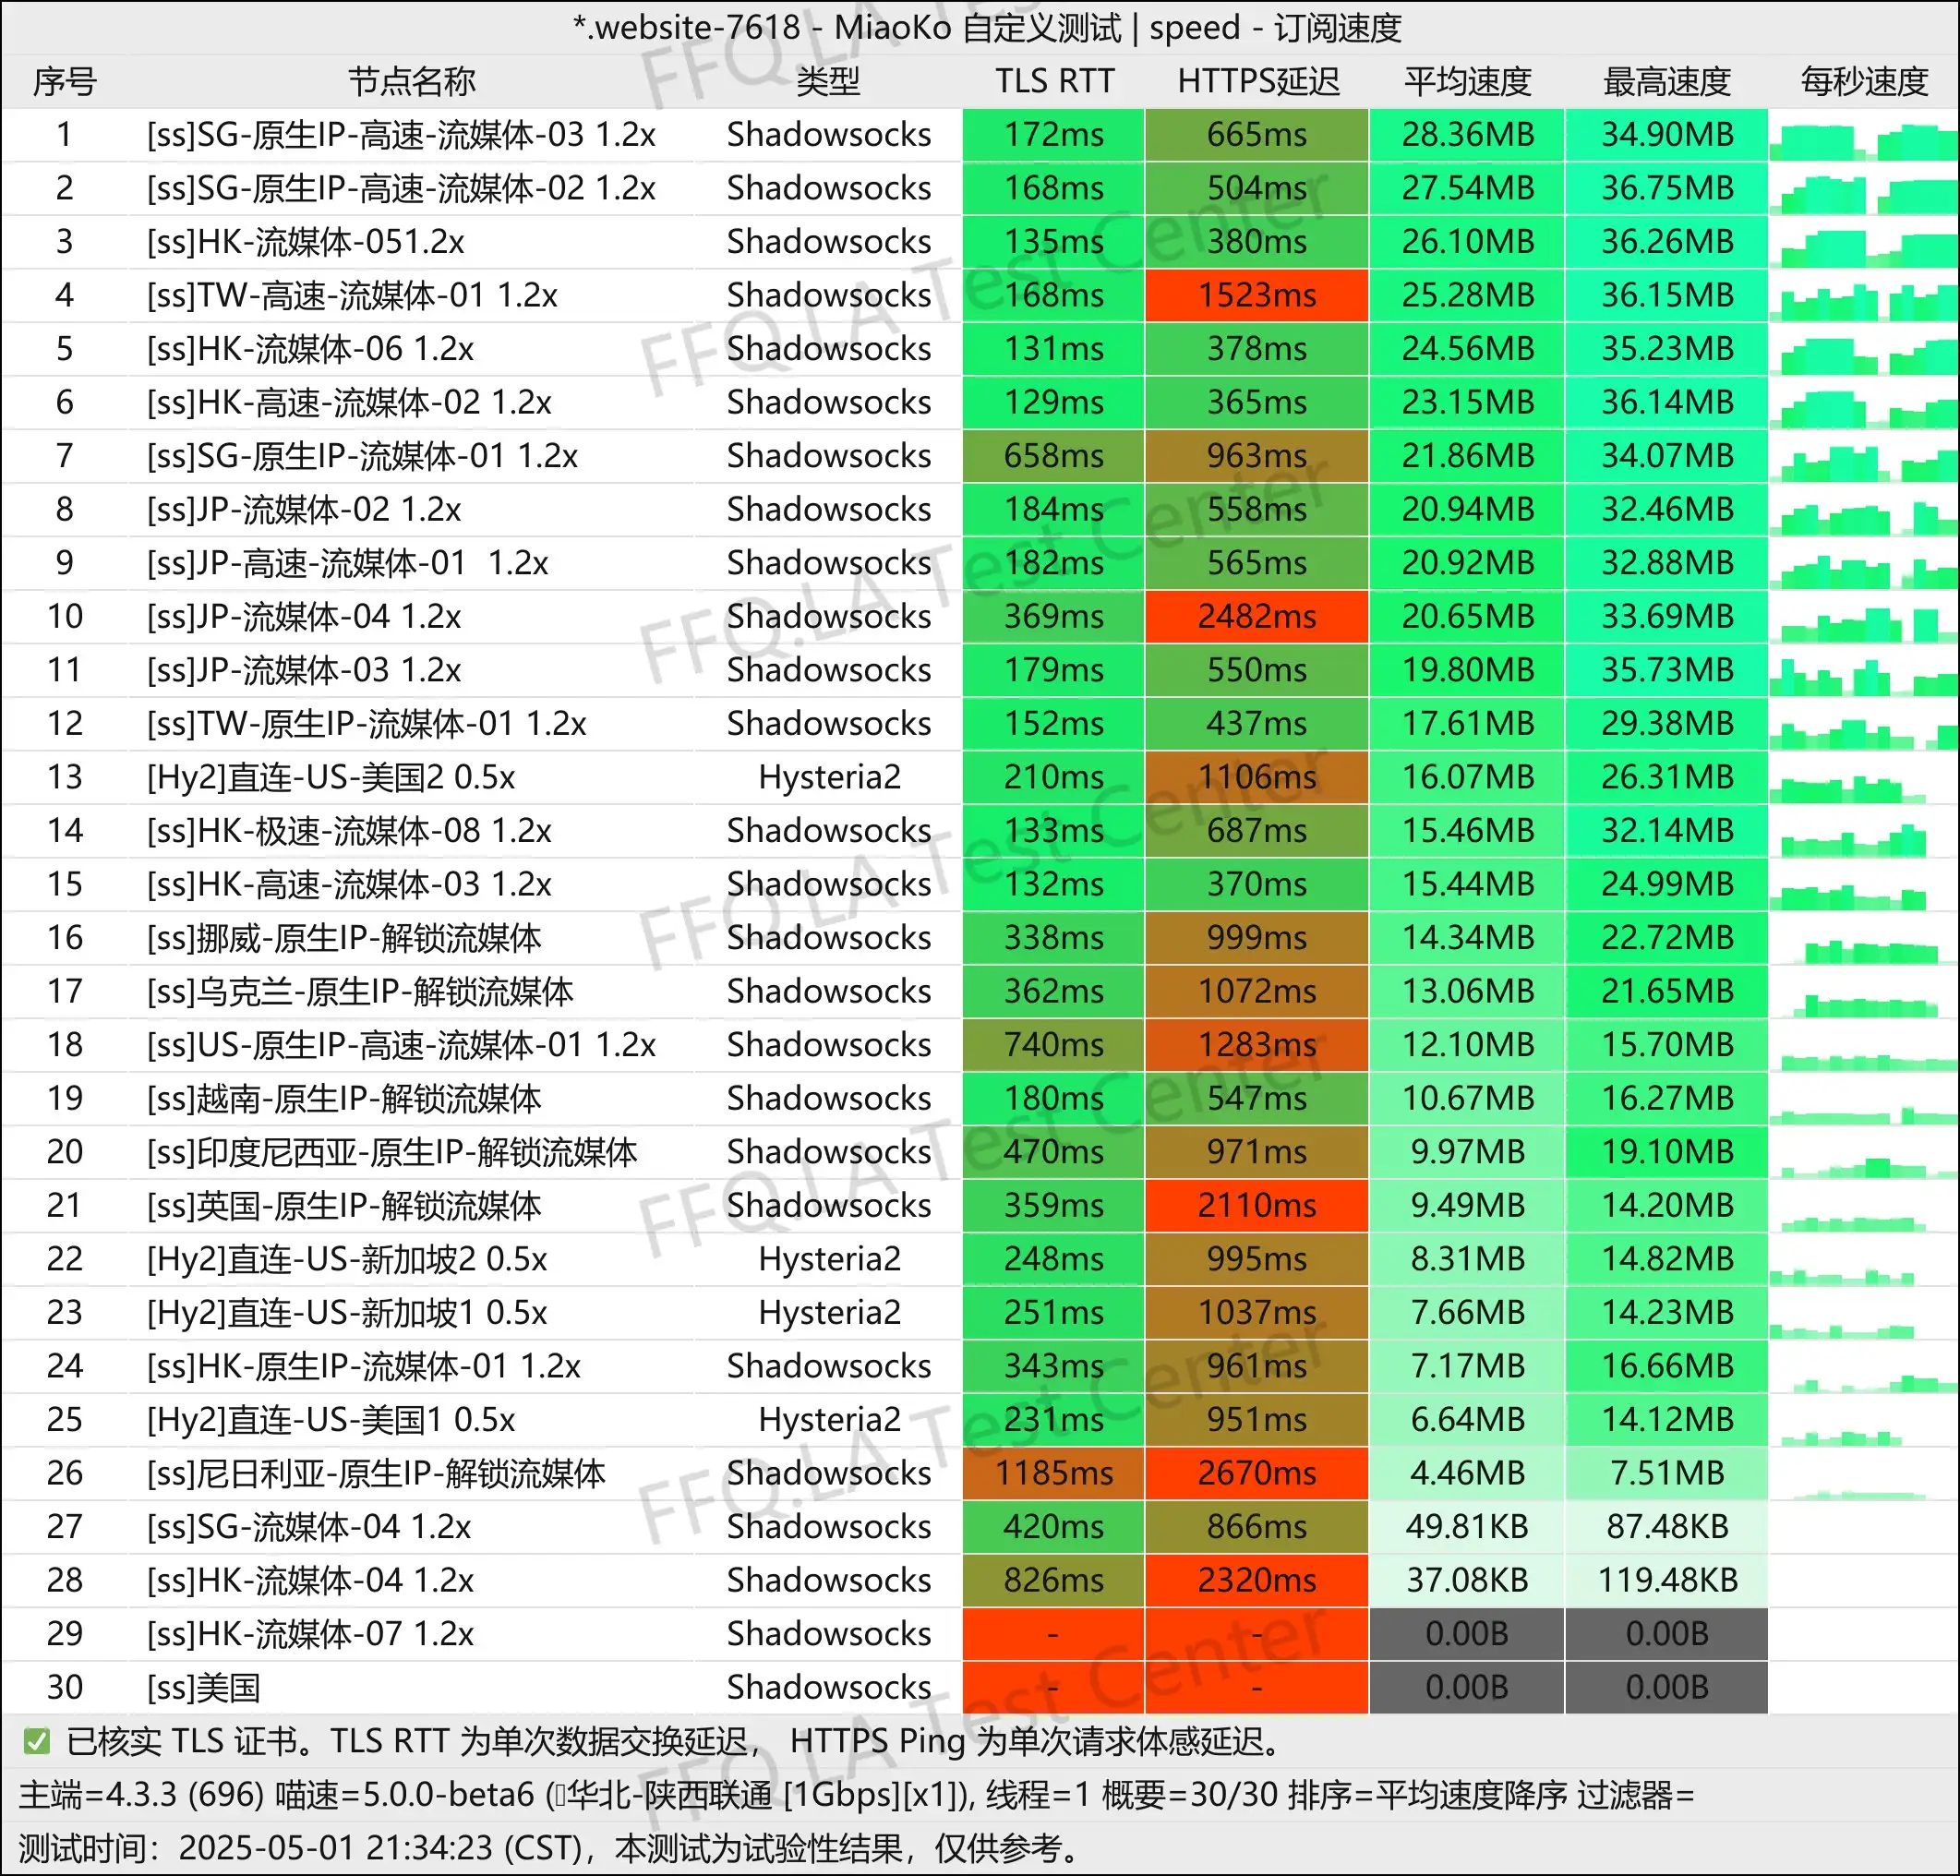Select the 序号 column header
1960x1876 pixels.
(x=65, y=82)
